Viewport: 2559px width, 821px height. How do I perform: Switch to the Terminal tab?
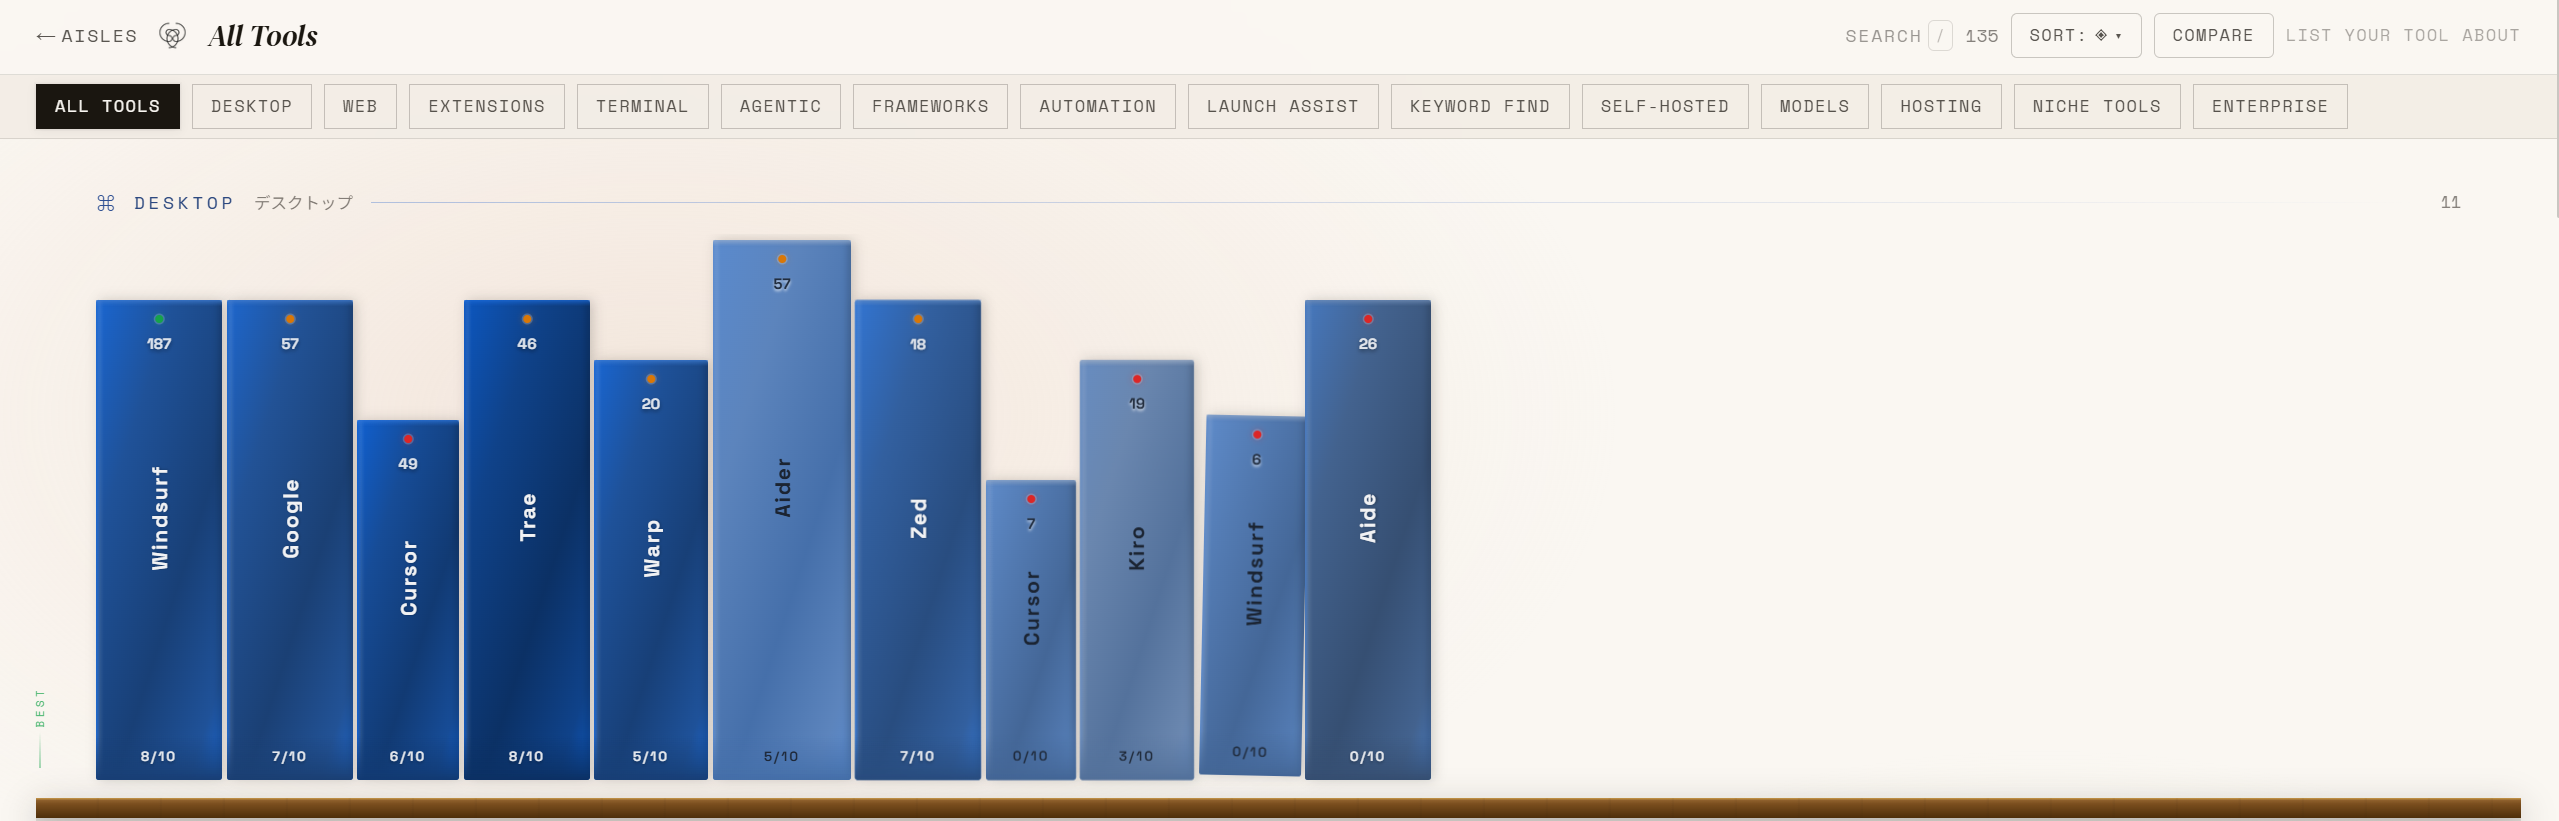[x=642, y=106]
